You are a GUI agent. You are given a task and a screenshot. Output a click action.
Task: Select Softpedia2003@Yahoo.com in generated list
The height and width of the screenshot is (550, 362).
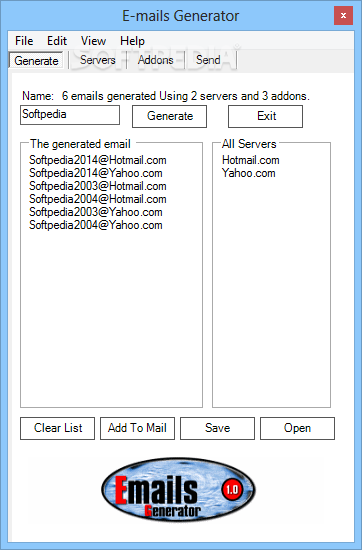pyautogui.click(x=96, y=212)
